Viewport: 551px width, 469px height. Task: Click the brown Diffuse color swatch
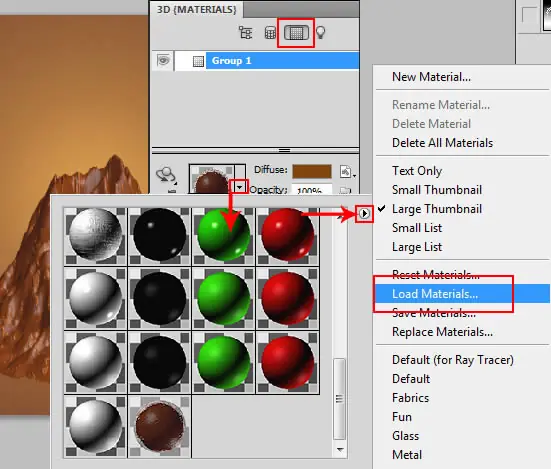(312, 171)
